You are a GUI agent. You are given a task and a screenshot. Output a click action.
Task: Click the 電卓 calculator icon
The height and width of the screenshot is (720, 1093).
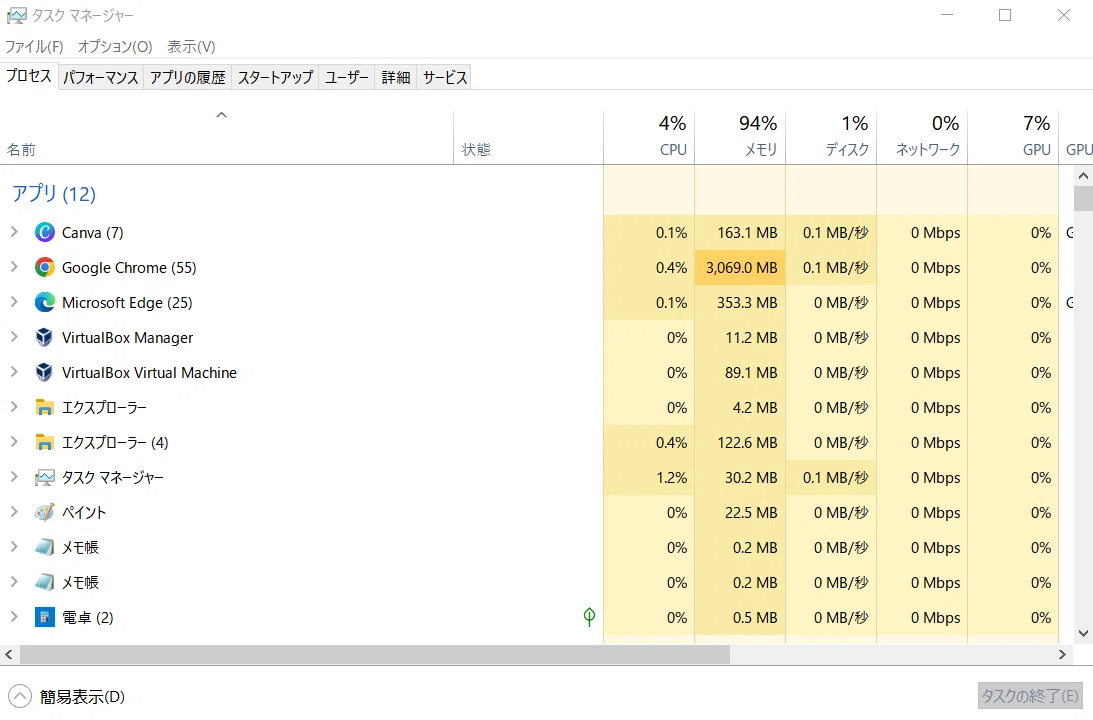tap(45, 617)
